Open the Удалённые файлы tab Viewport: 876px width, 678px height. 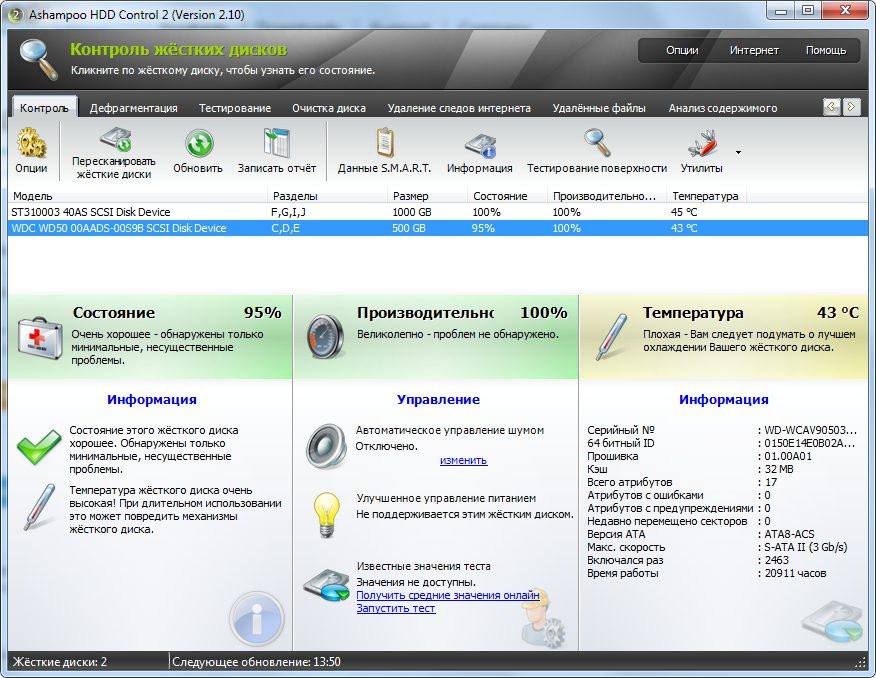point(599,108)
